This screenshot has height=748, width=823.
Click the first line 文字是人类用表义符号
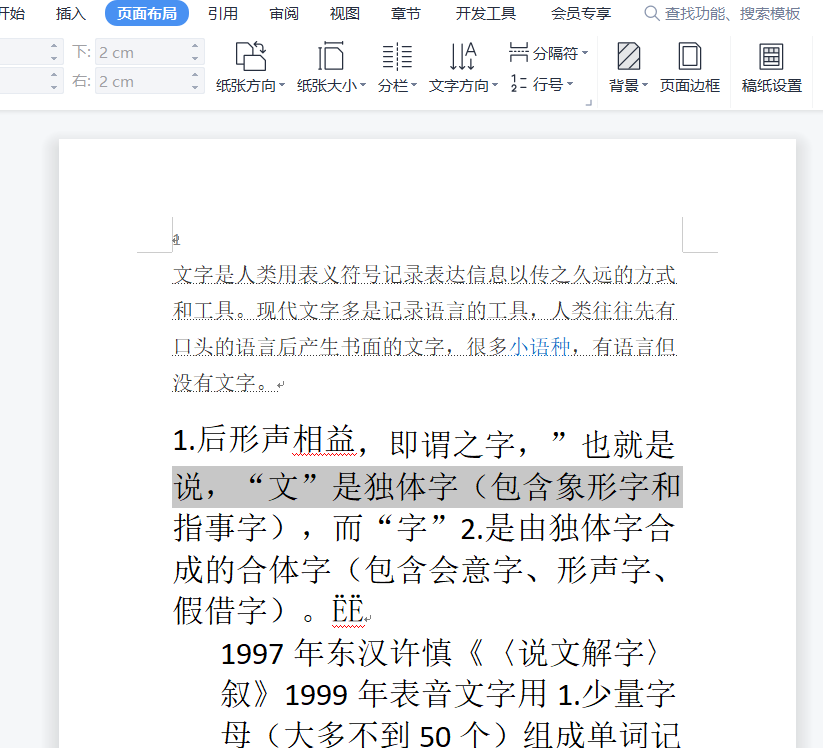[x=424, y=275]
